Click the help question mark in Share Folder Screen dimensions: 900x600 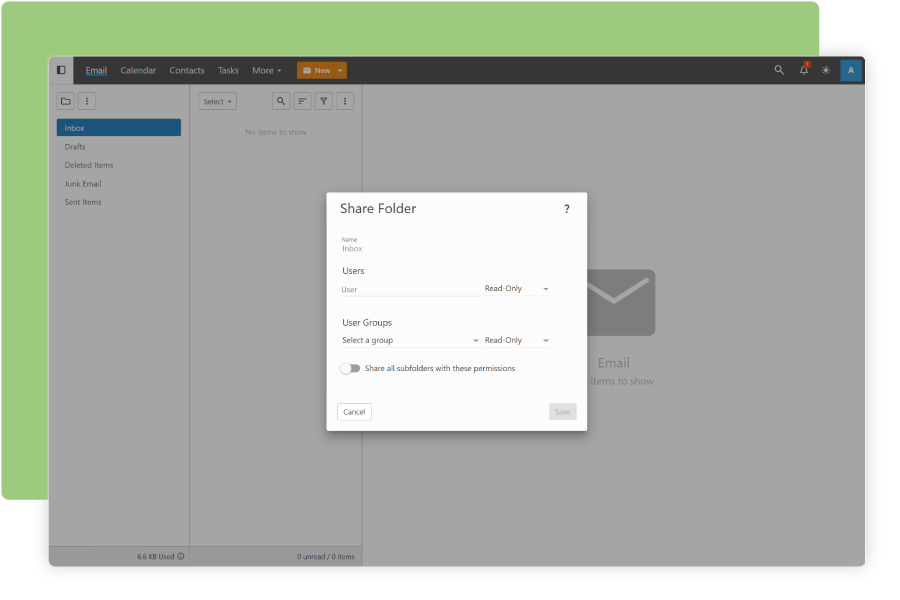[x=567, y=209]
